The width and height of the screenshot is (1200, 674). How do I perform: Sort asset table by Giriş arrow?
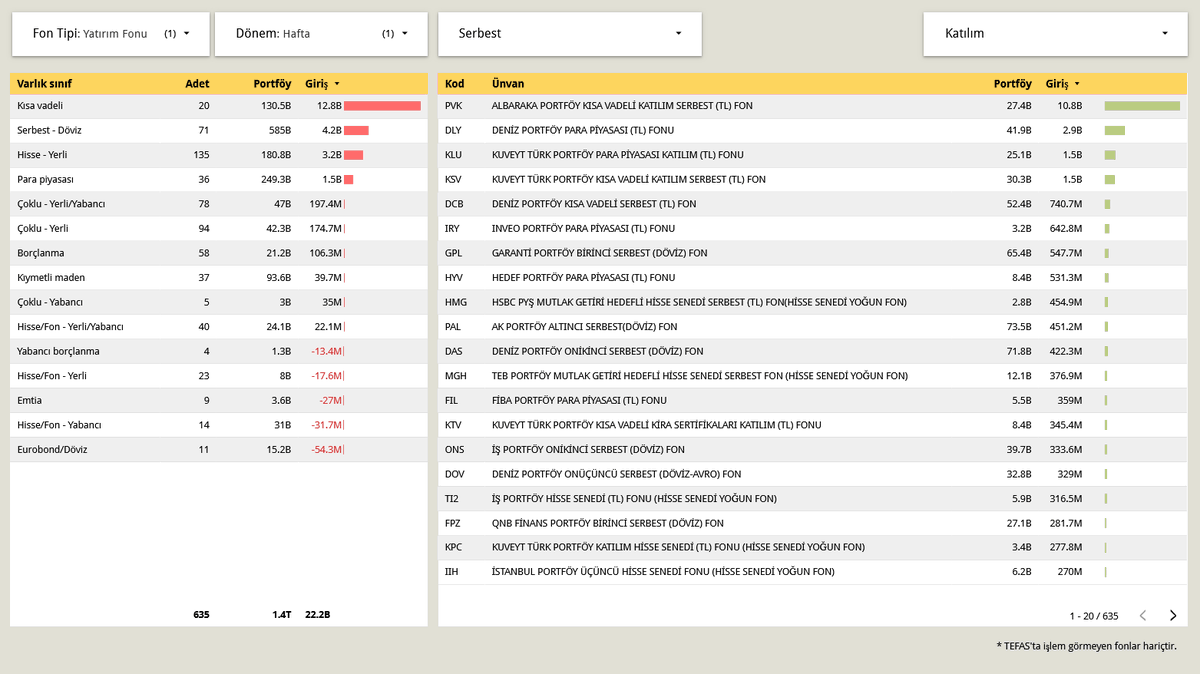pos(337,84)
